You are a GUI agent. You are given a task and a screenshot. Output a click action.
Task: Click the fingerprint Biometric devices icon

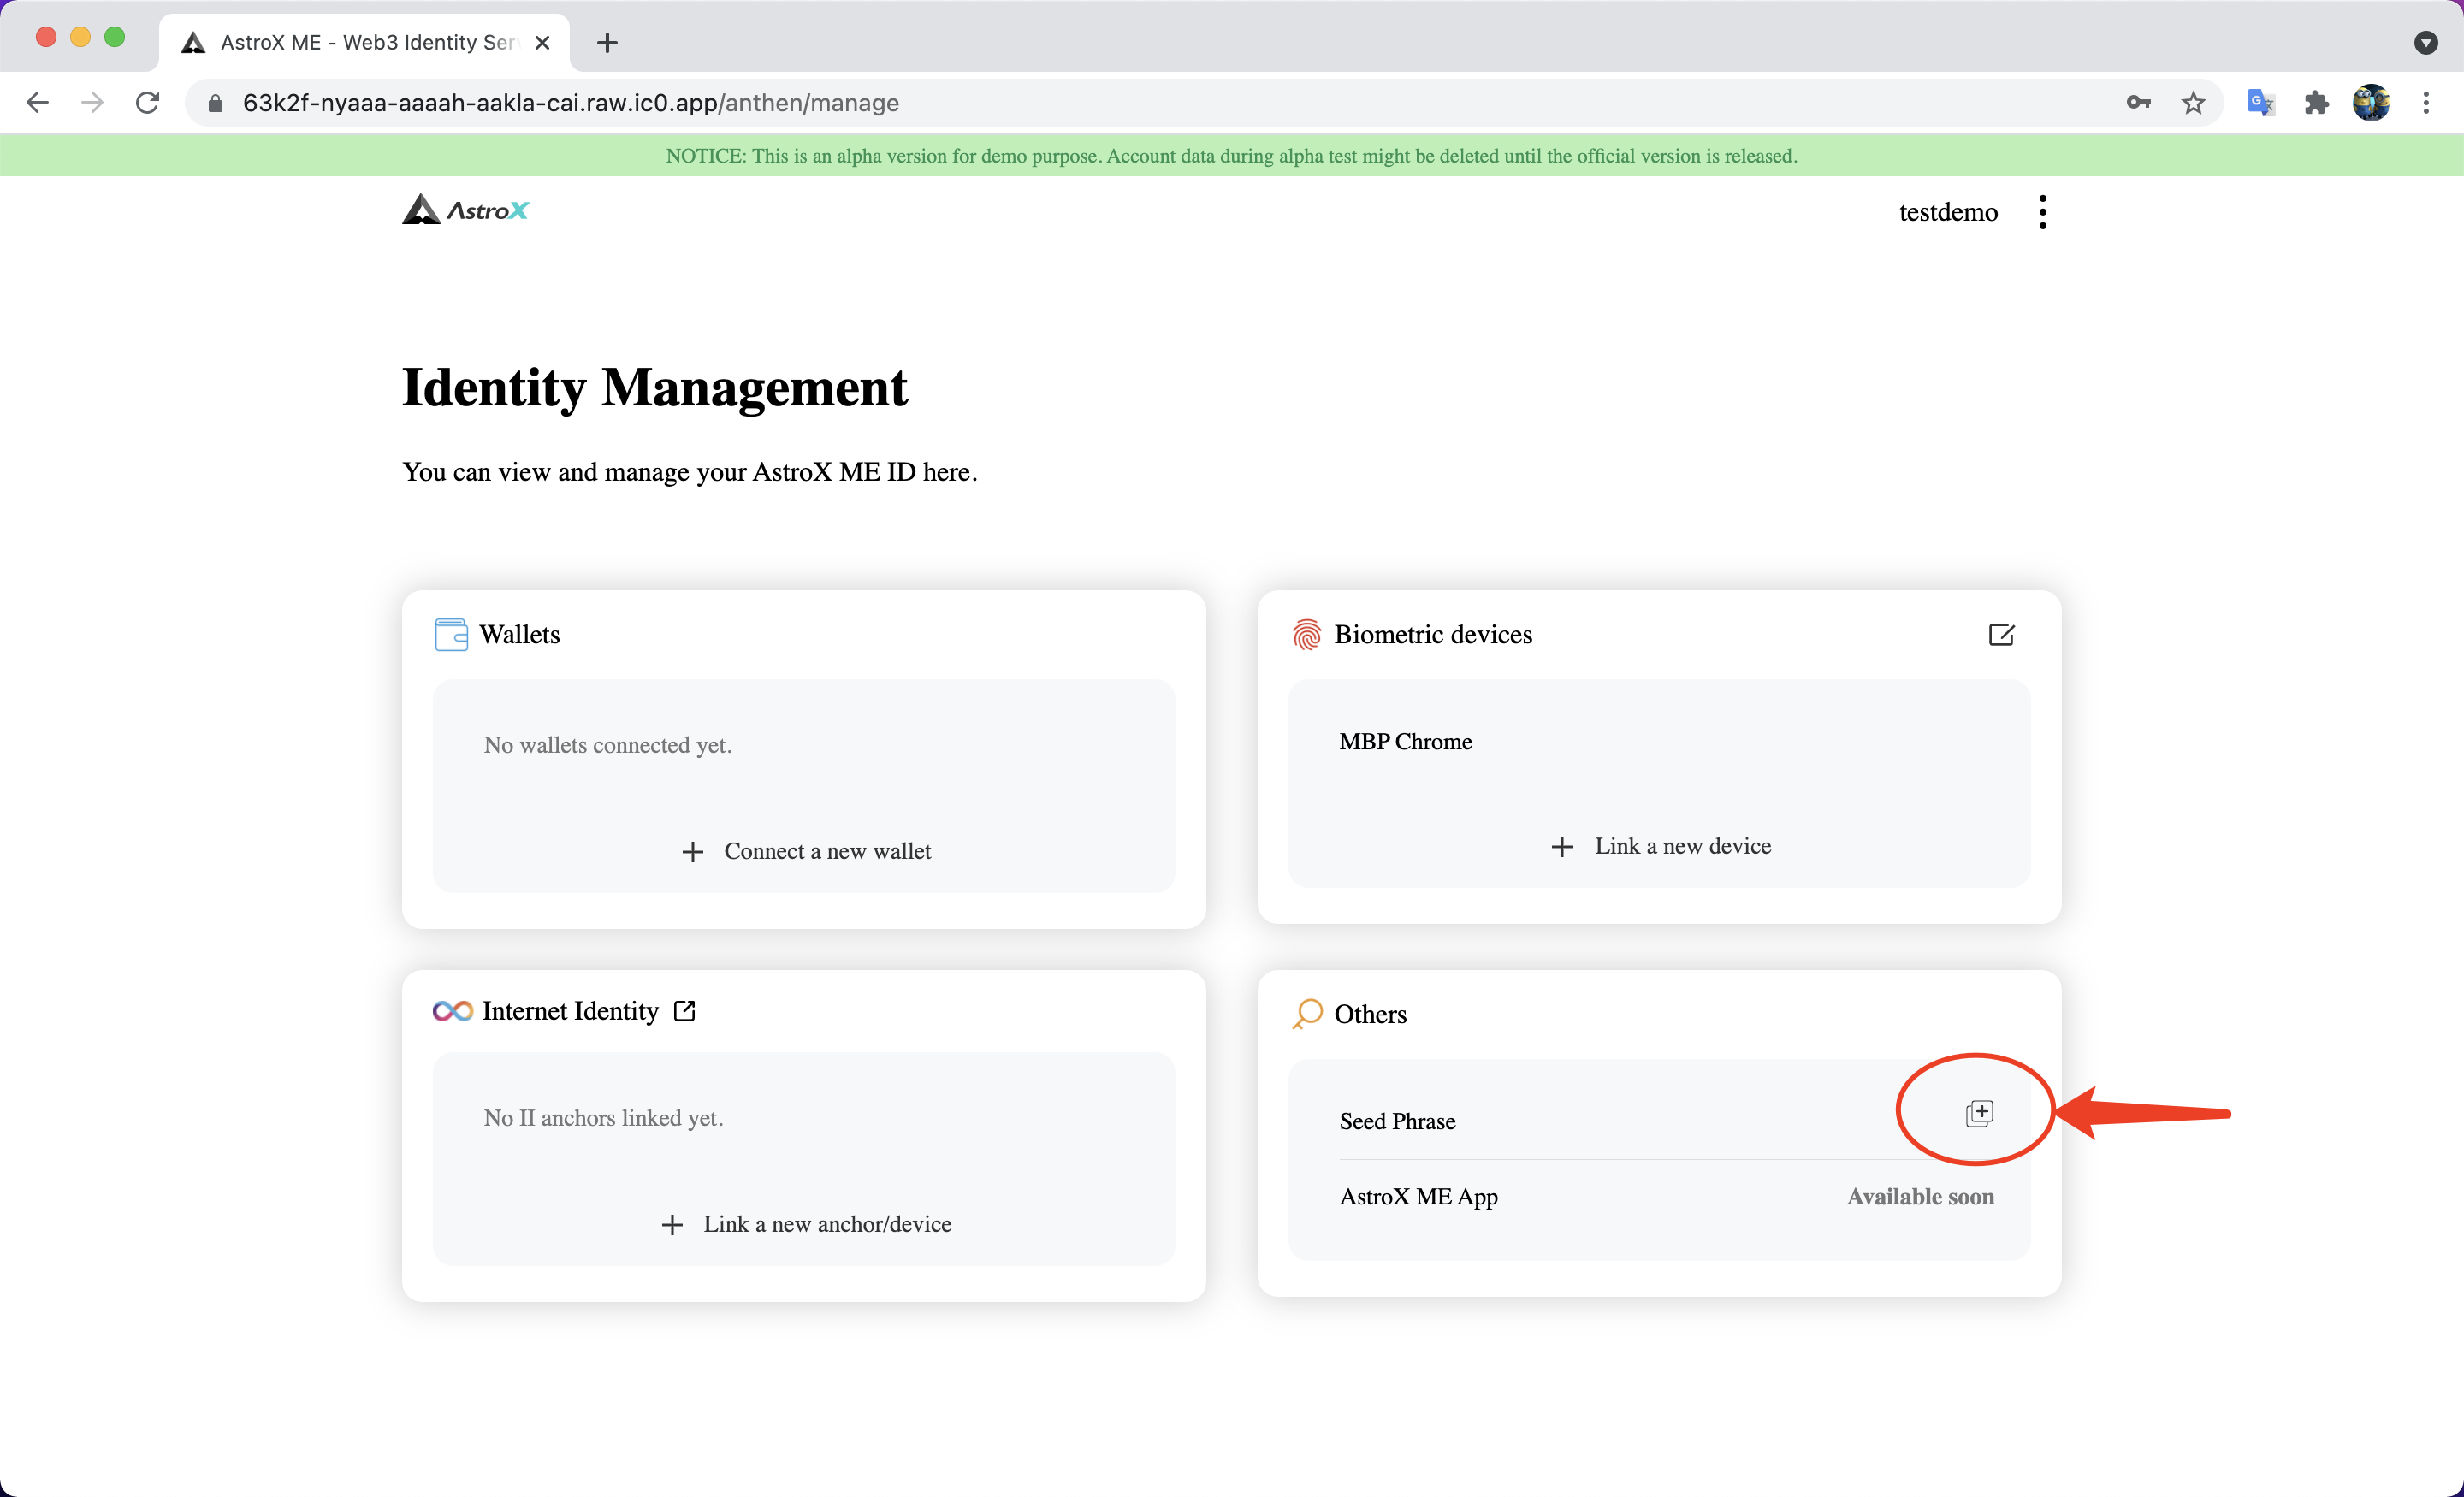click(x=1306, y=634)
